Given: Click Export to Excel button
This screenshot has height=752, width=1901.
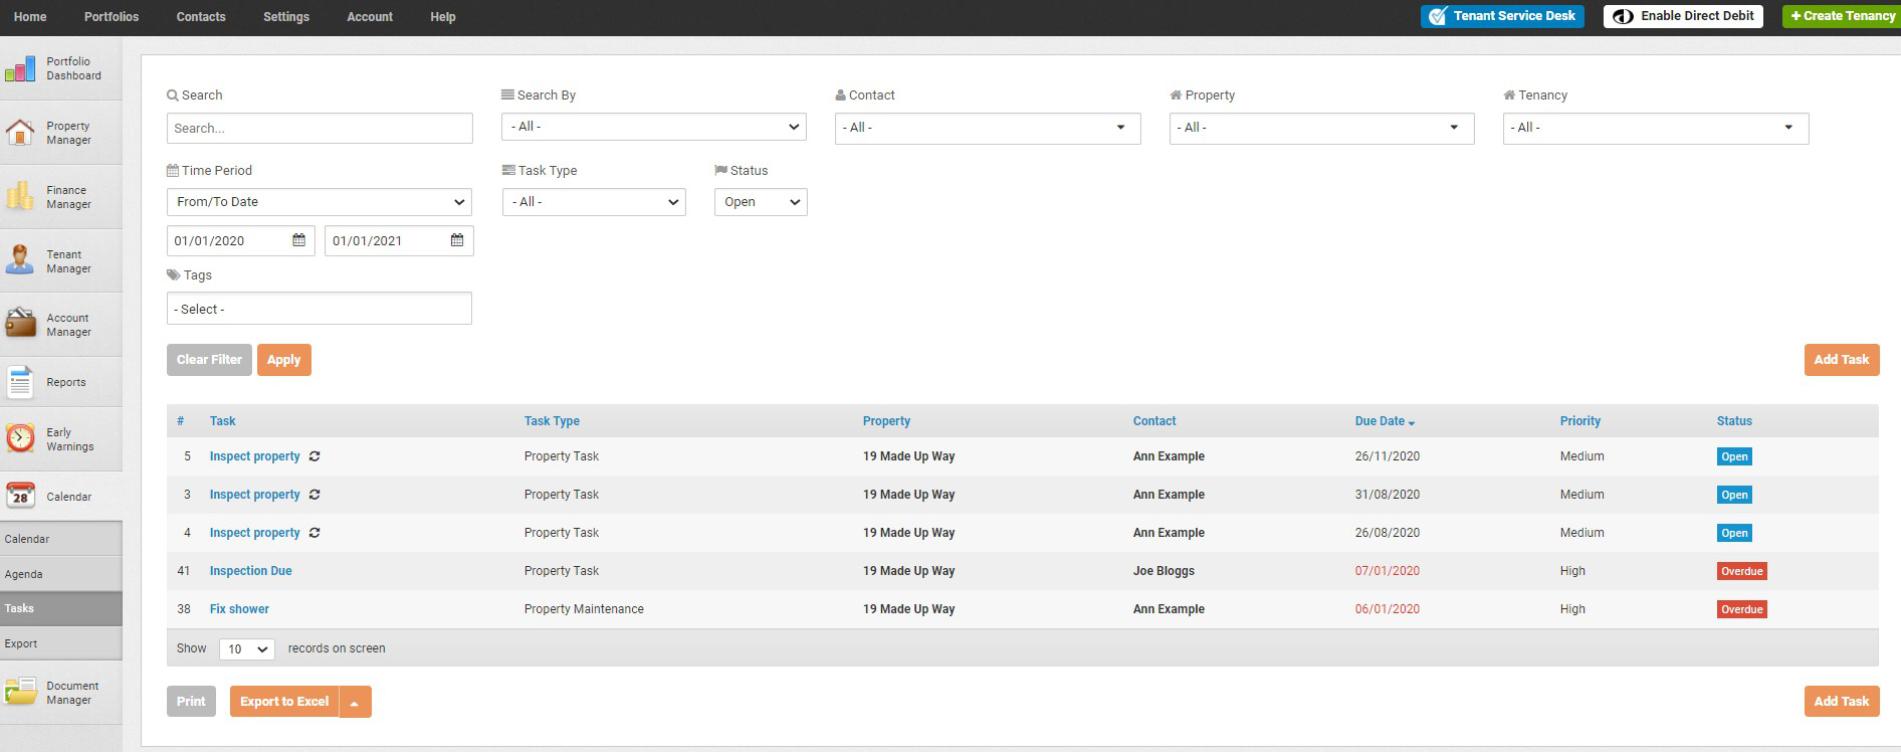Looking at the screenshot, I should 285,702.
